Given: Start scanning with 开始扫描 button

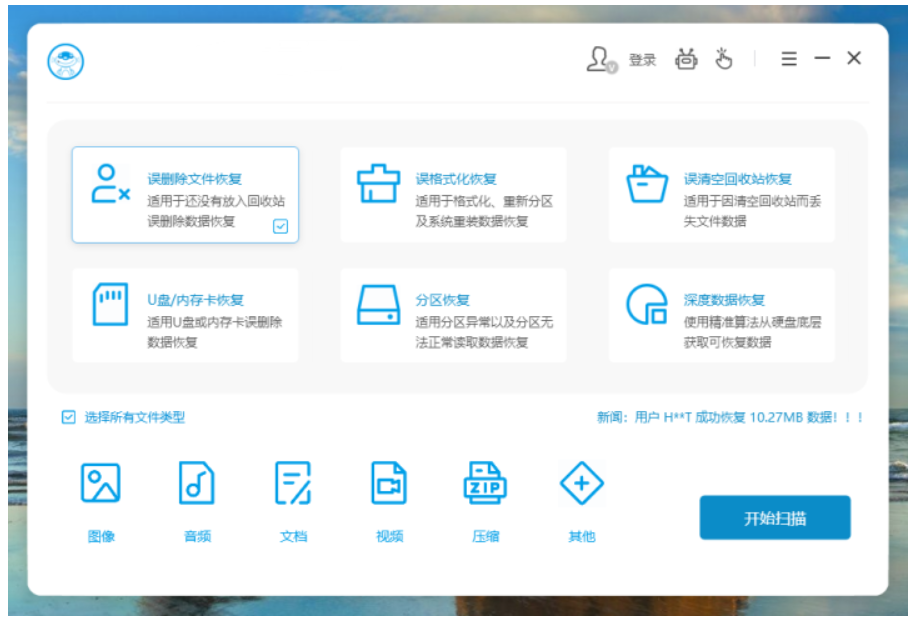Looking at the screenshot, I should [x=775, y=518].
